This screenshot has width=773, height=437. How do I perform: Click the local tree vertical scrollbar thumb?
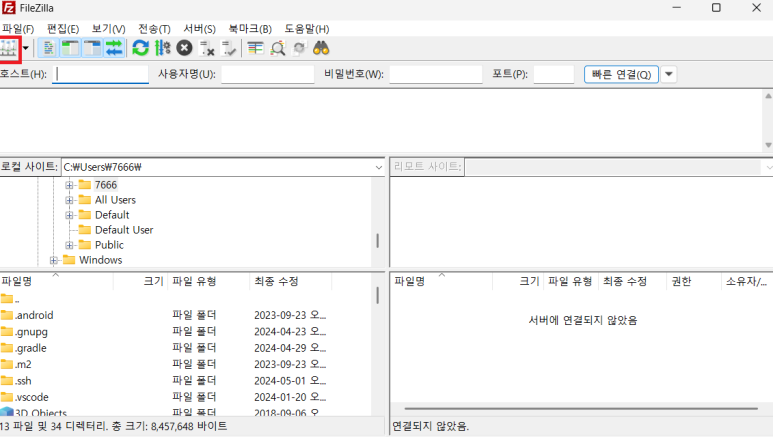378,241
